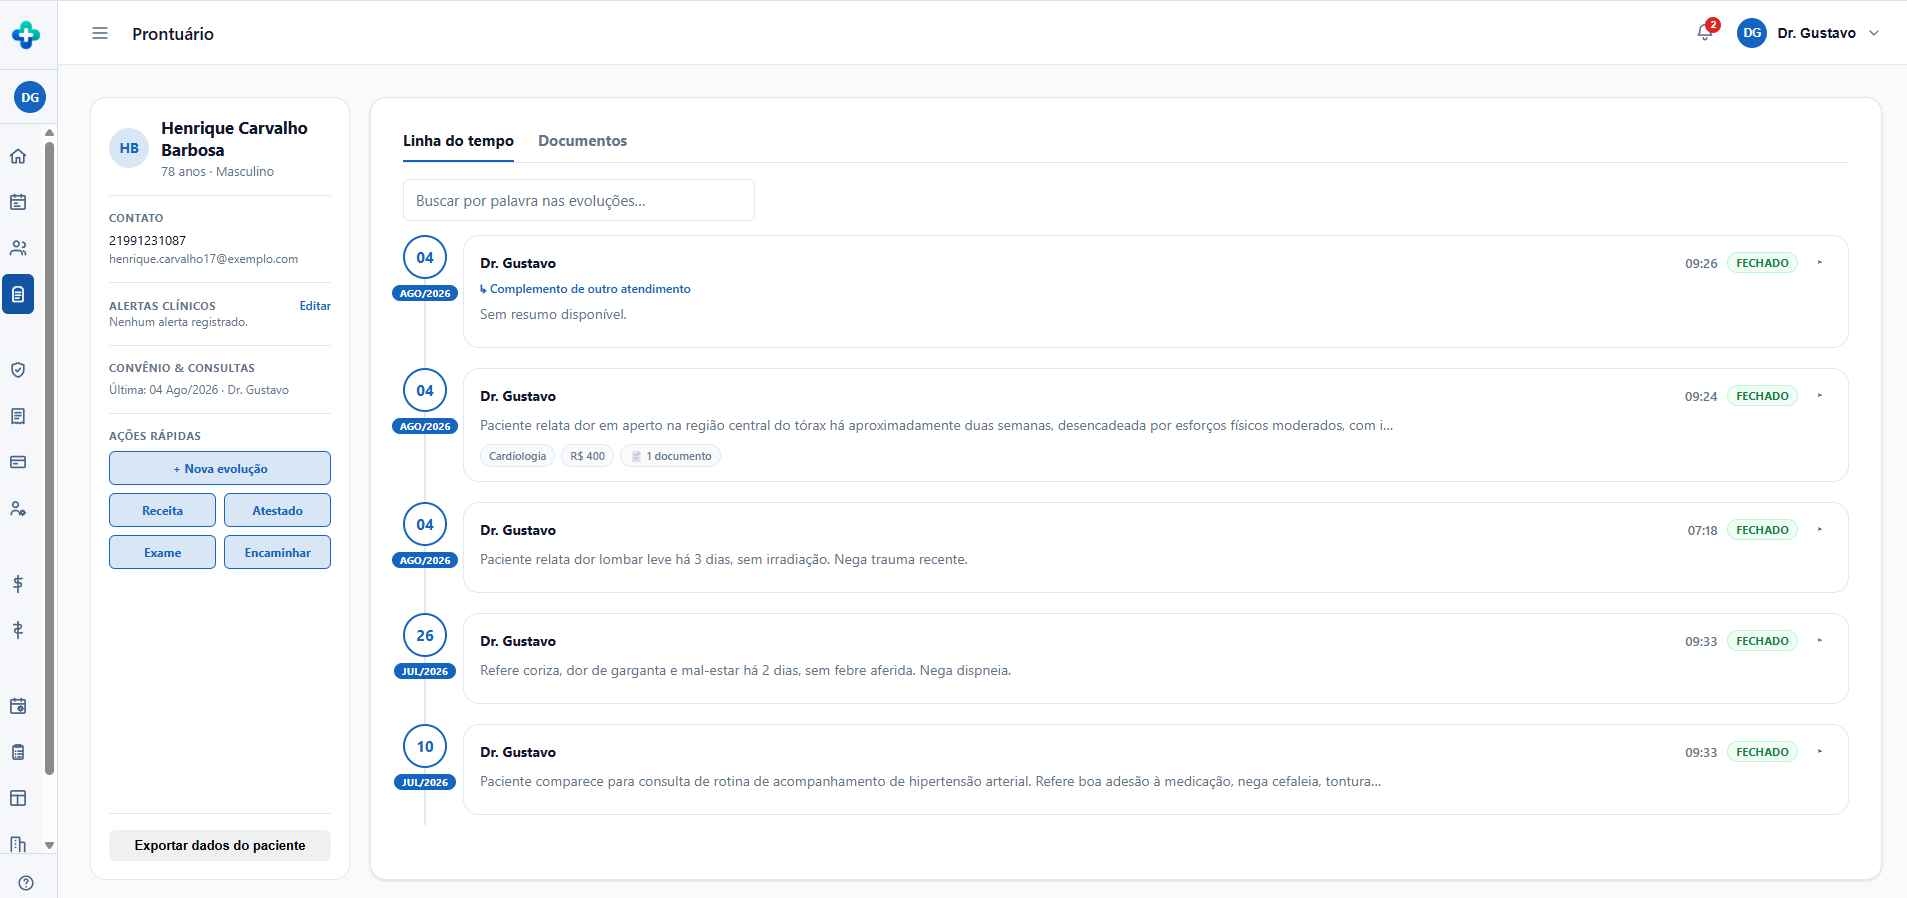This screenshot has width=1907, height=898.
Task: Click the 10 JUL/2026 timeline marker
Action: pos(425,758)
